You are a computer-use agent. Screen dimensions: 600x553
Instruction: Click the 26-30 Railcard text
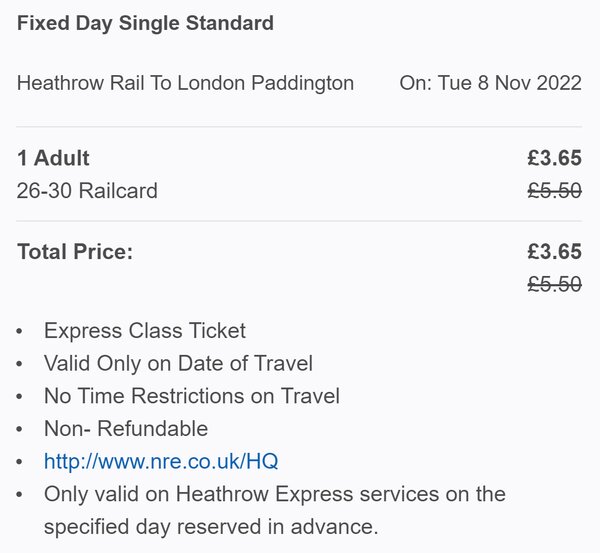coord(87,191)
